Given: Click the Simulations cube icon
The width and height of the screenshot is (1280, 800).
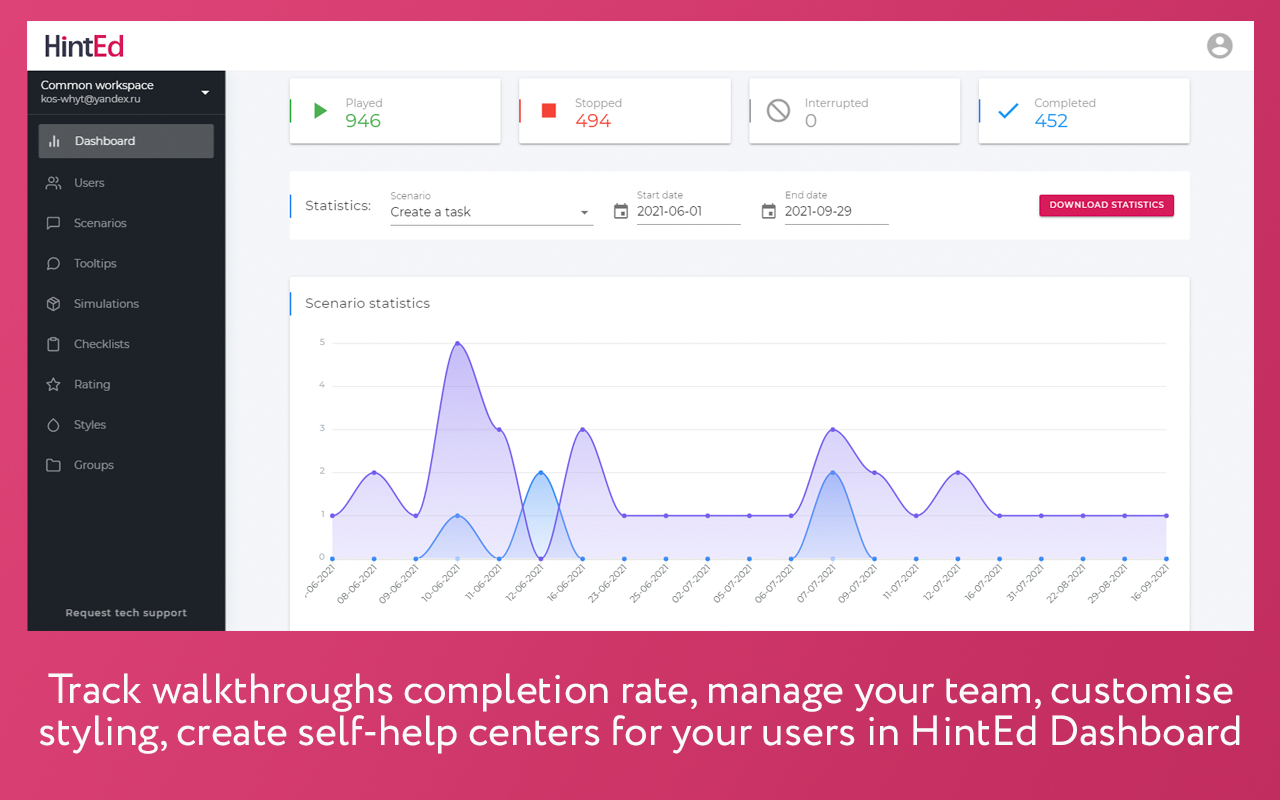Looking at the screenshot, I should tap(54, 304).
